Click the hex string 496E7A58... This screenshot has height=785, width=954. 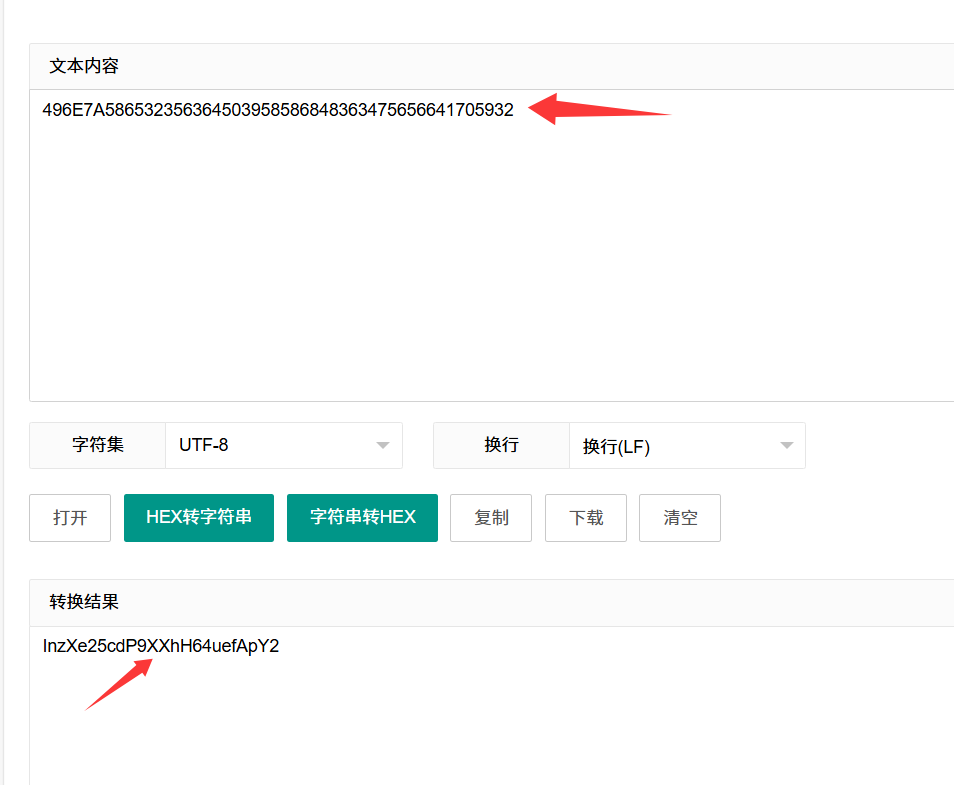[x=278, y=110]
